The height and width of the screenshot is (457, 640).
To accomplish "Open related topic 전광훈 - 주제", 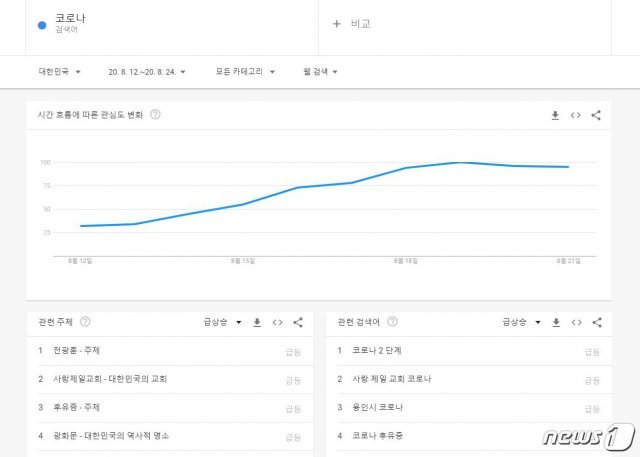I will click(x=77, y=351).
